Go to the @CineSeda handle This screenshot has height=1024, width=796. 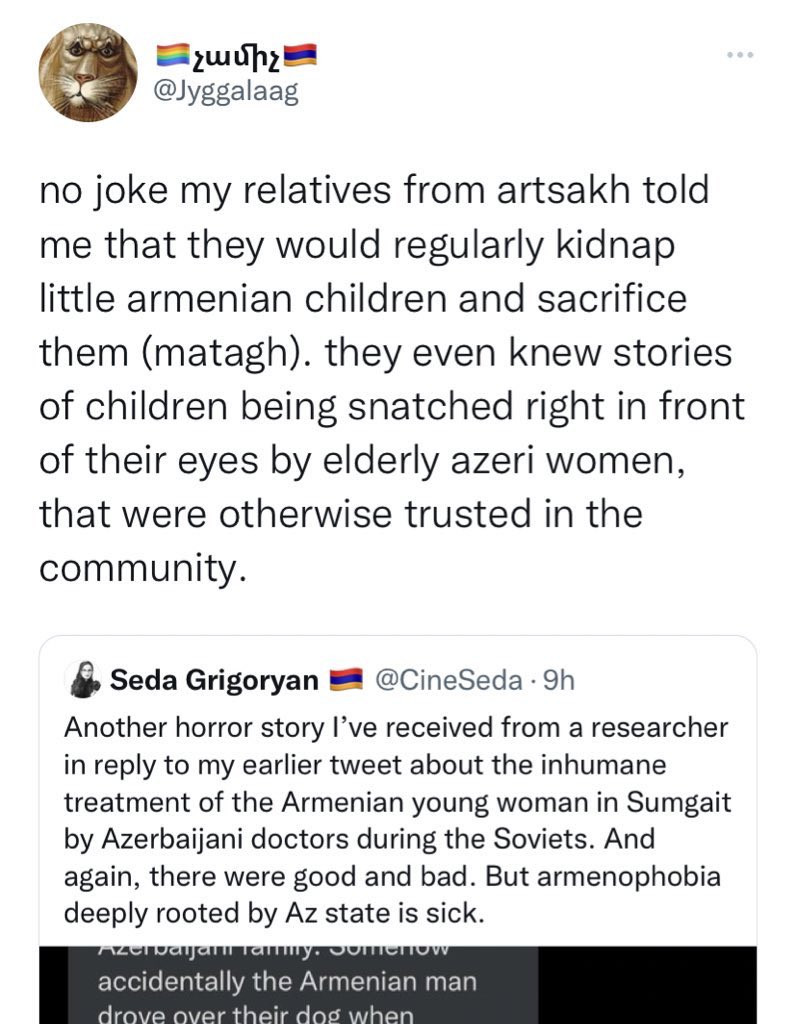tap(447, 681)
